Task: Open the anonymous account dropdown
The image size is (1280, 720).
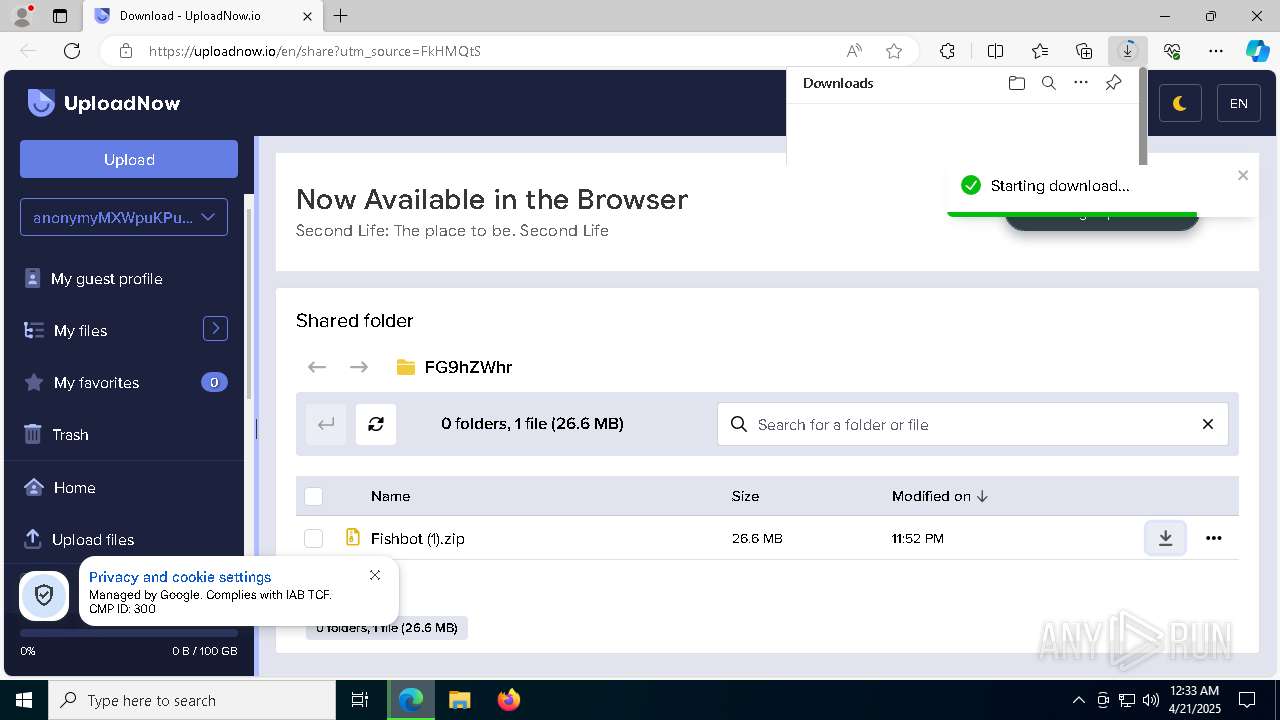Action: tap(124, 217)
